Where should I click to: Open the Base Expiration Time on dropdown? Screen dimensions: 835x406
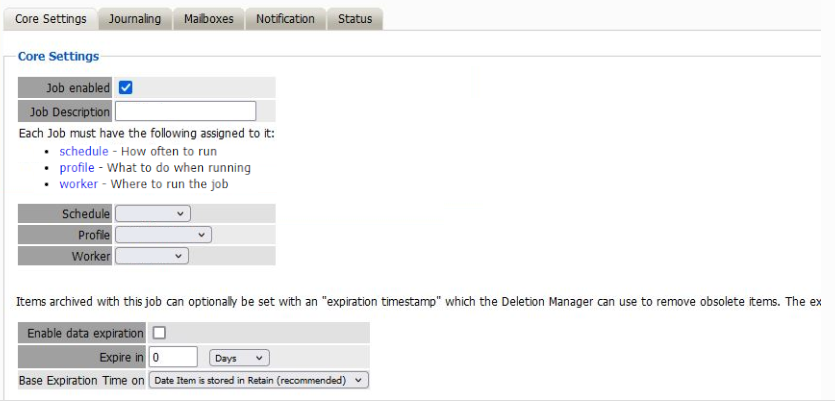[x=259, y=380]
